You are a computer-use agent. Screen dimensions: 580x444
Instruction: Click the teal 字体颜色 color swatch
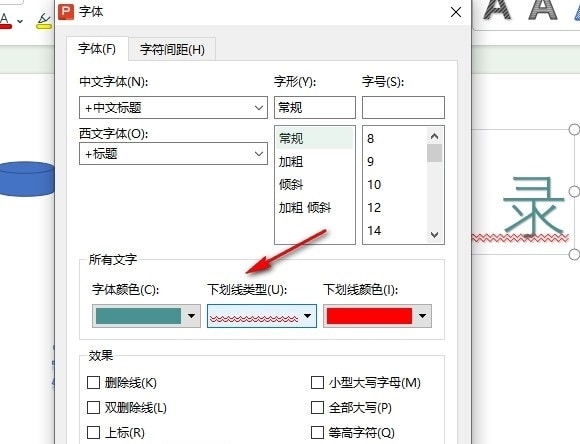[x=138, y=316]
